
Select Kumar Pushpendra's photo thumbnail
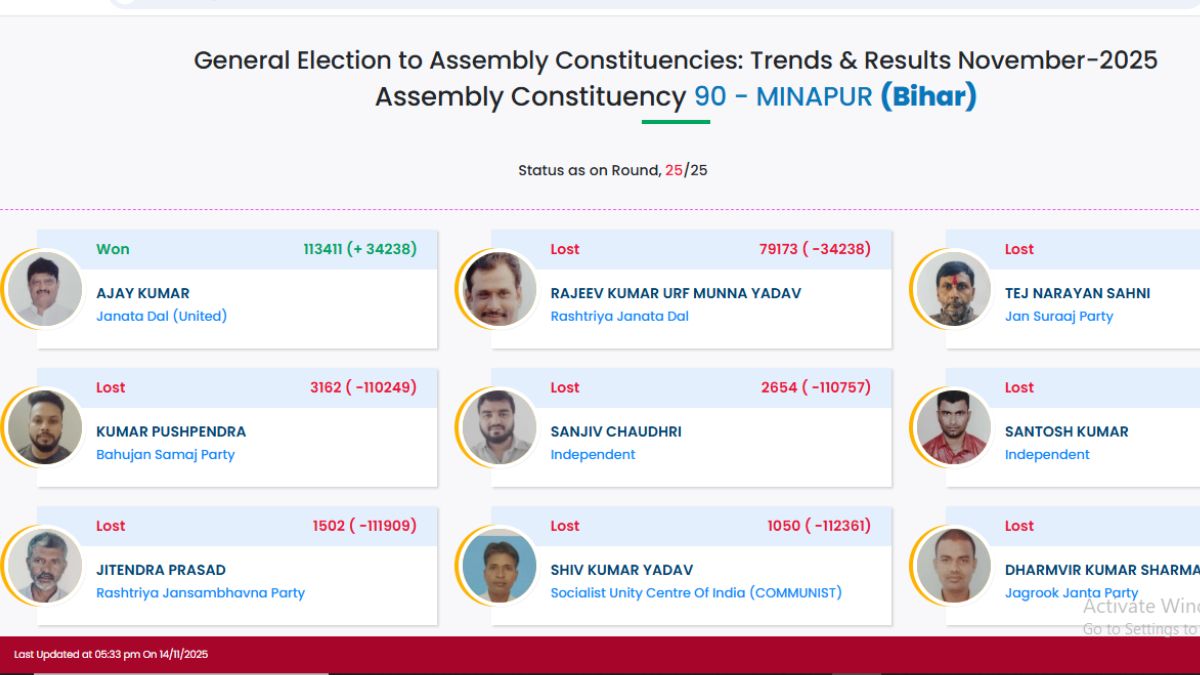tap(44, 427)
